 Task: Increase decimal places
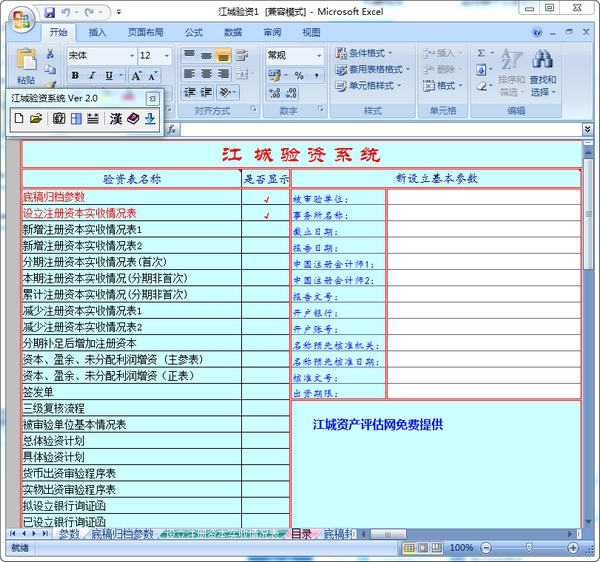click(x=274, y=93)
